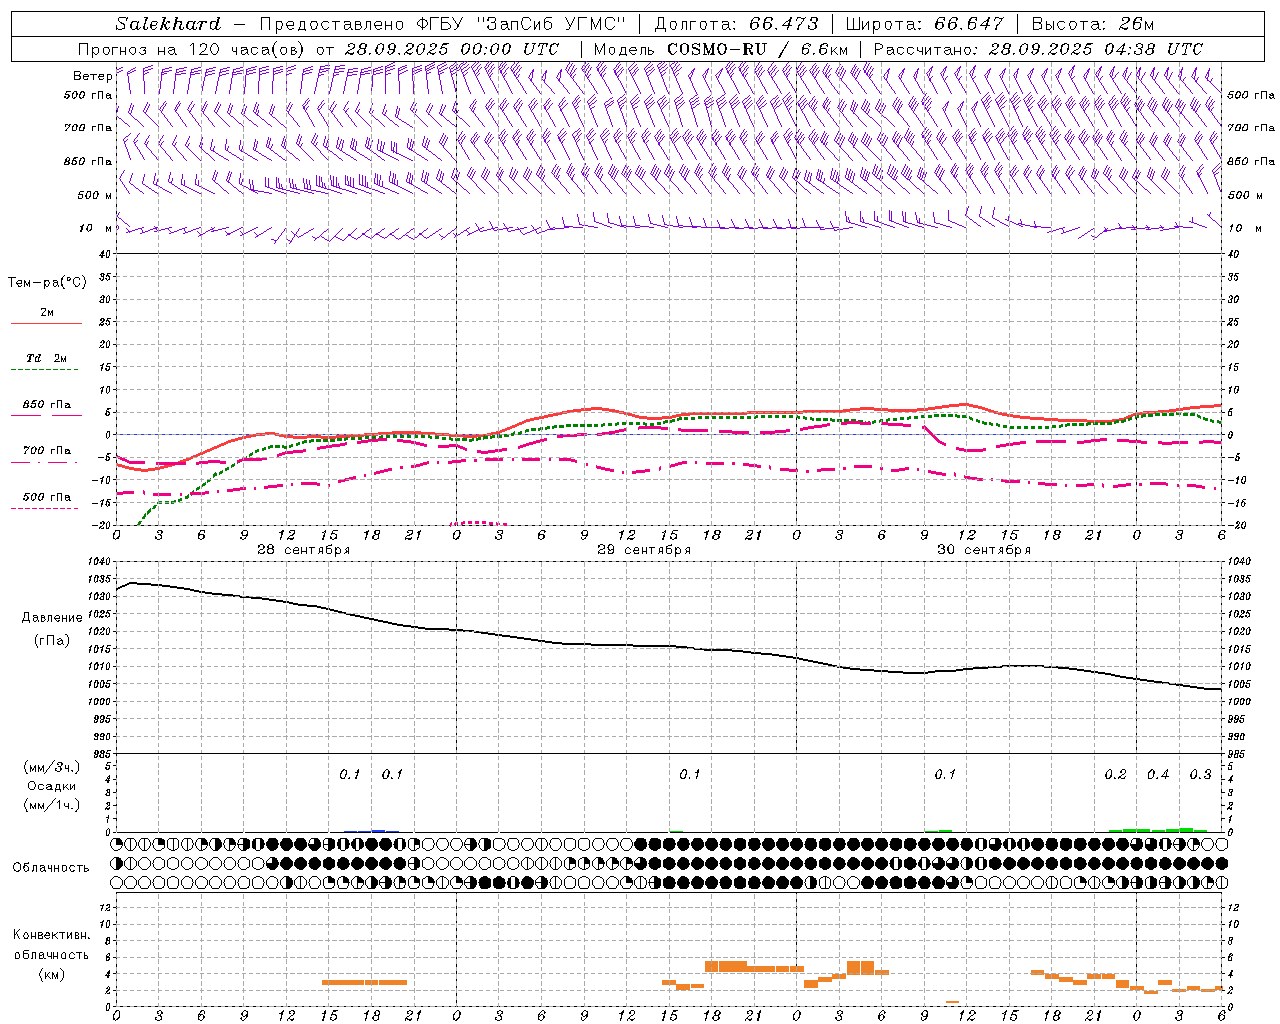Click the 'Конвективн.' convective cloud label

click(51, 935)
